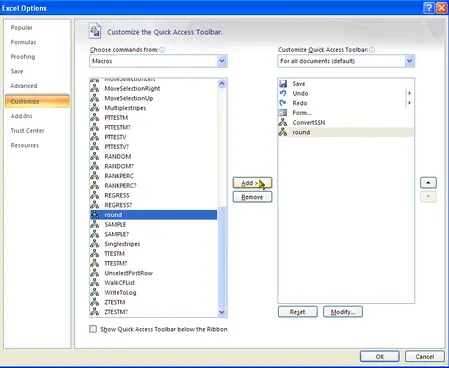Click macro icon beside MoveSelectionUp
Image resolution: width=449 pixels, height=368 pixels.
tap(95, 98)
